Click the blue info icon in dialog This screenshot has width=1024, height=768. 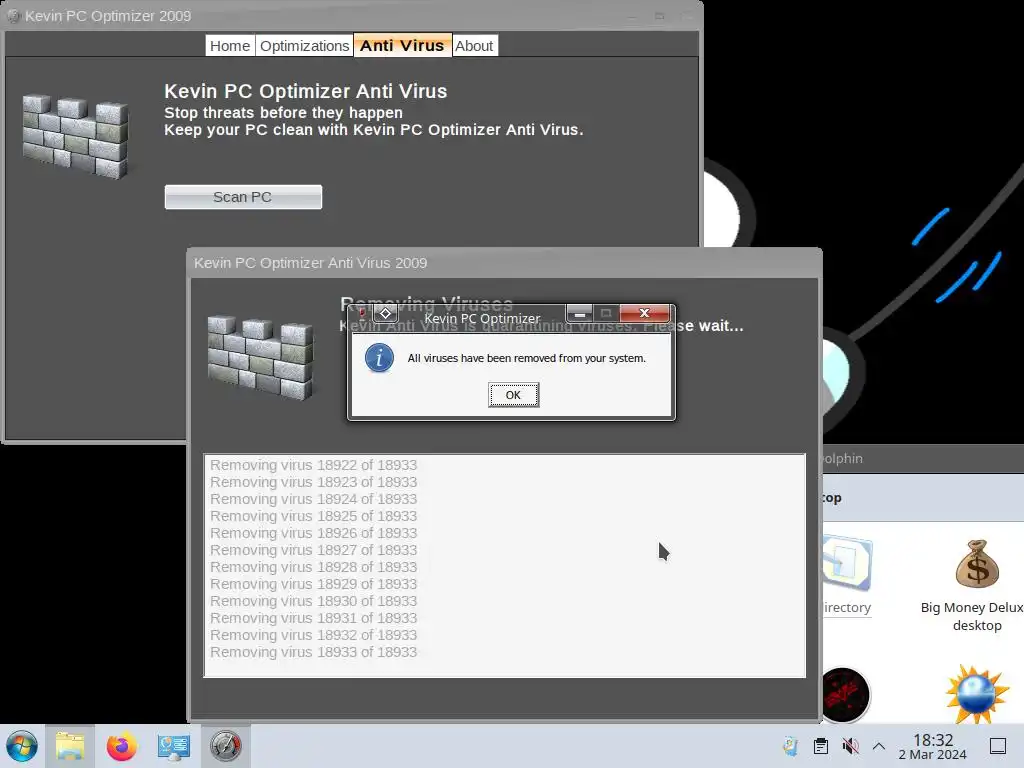[379, 358]
